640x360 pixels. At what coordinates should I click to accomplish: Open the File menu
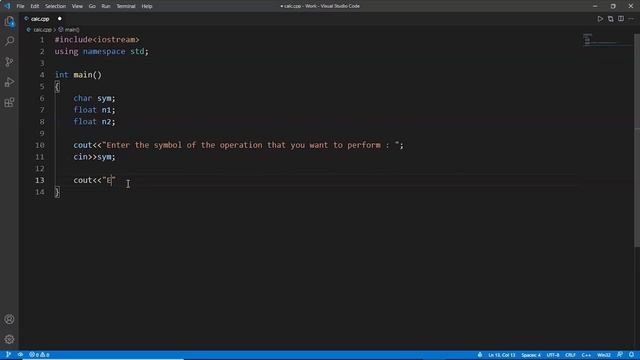click(20, 6)
